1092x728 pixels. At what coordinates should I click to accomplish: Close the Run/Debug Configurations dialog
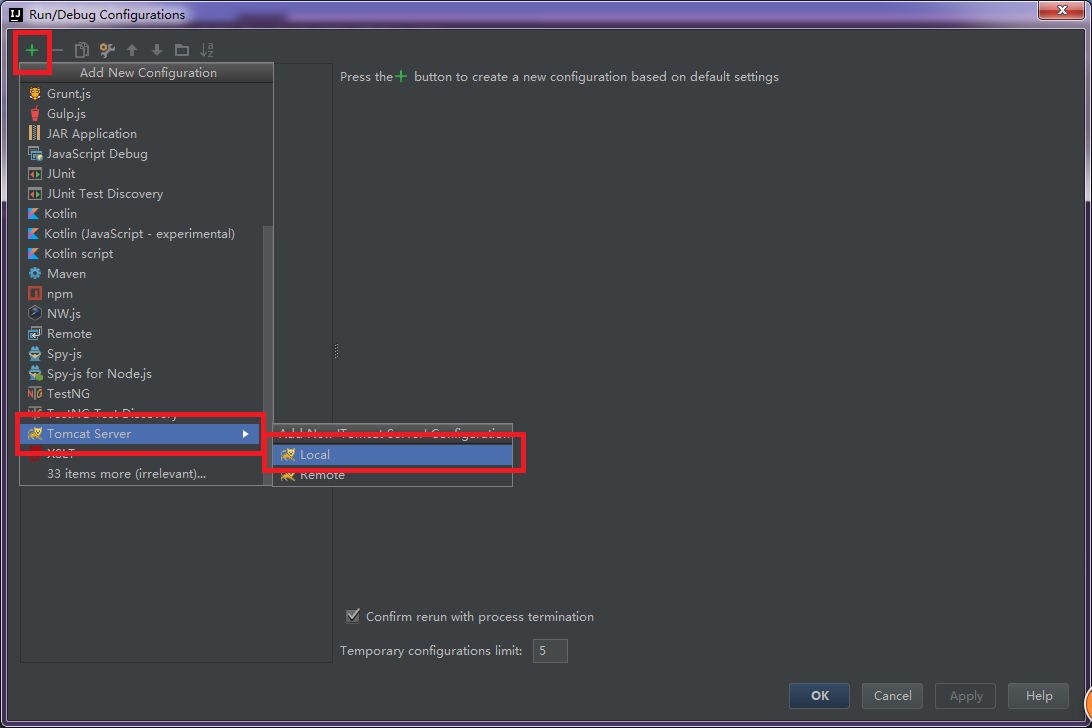tap(1062, 10)
